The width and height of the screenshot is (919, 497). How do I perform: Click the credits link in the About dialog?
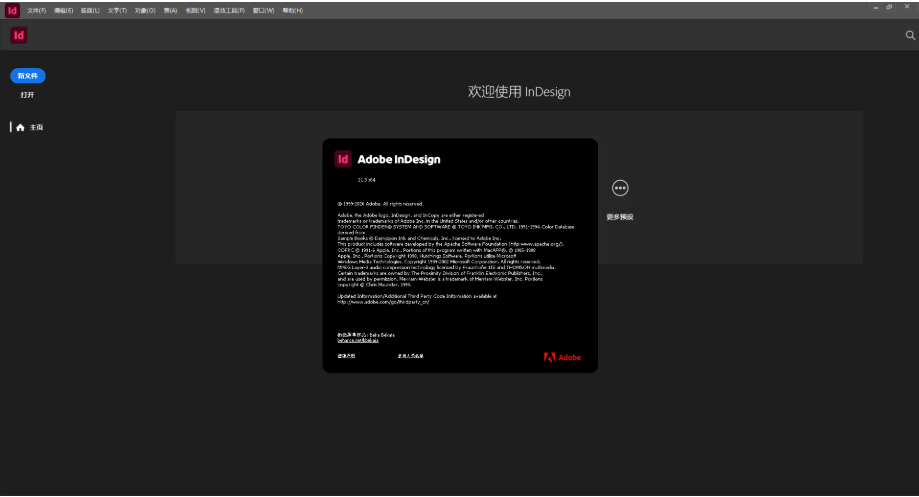[x=410, y=356]
